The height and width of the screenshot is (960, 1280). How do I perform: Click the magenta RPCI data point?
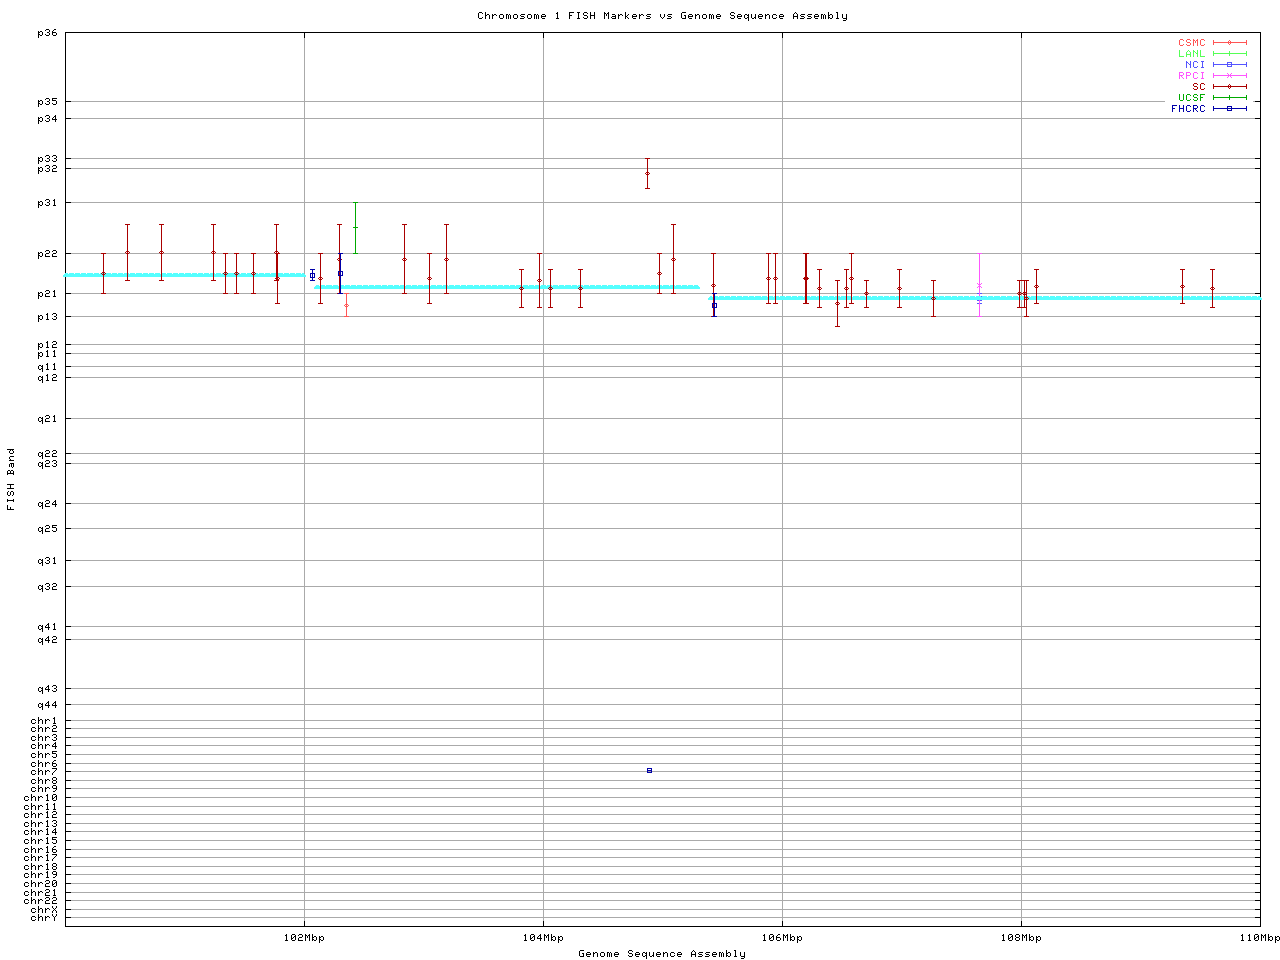coord(979,286)
